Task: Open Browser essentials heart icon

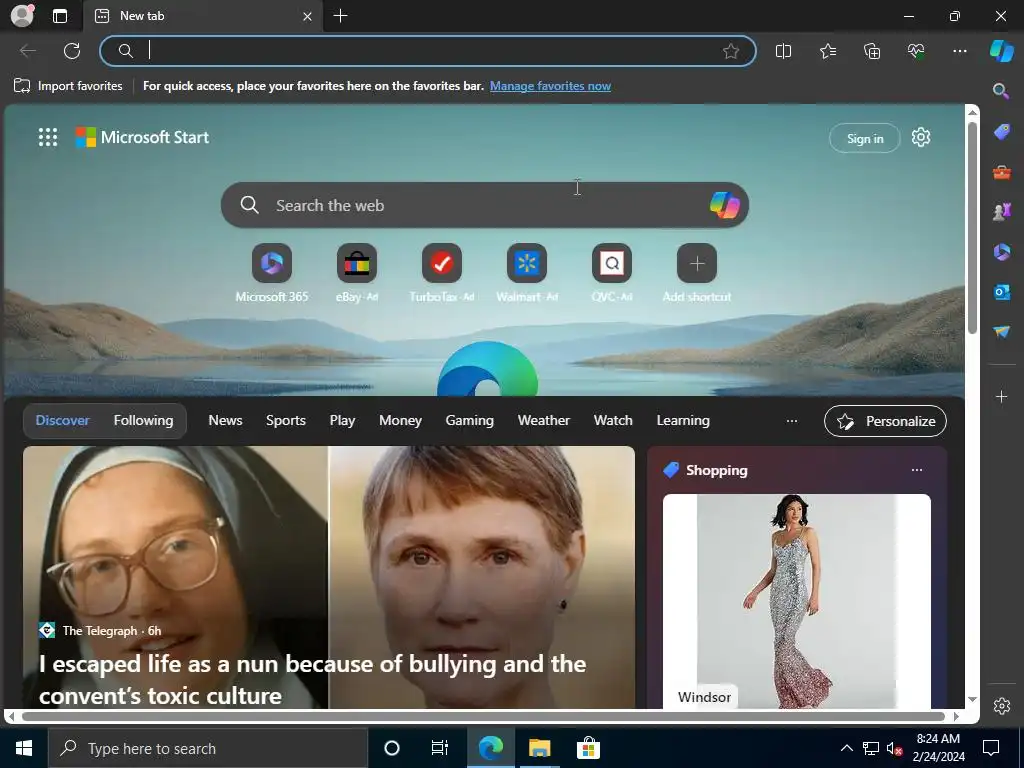Action: tap(916, 51)
